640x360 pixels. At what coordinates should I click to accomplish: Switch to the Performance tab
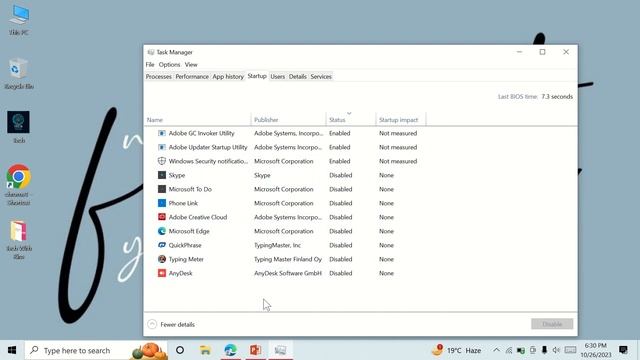pyautogui.click(x=192, y=76)
